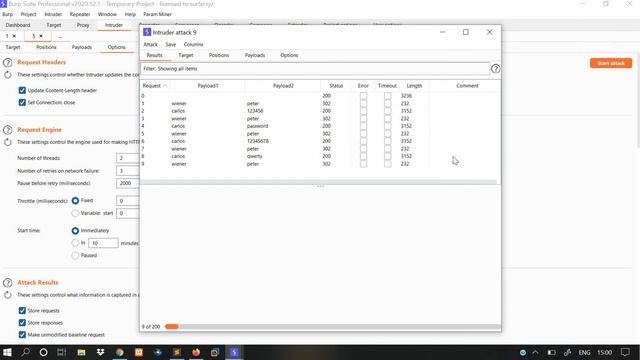The width and height of the screenshot is (640, 360).
Task: Click the Start attack button
Action: 611,63
